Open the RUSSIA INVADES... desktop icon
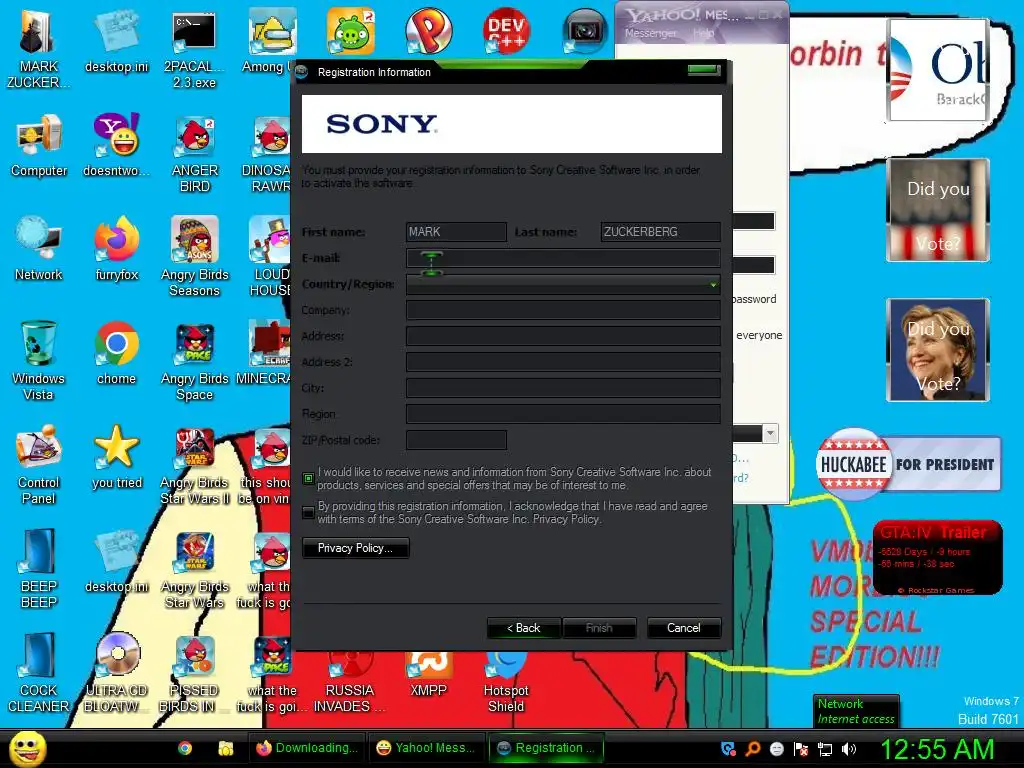1024x768 pixels. [x=350, y=683]
